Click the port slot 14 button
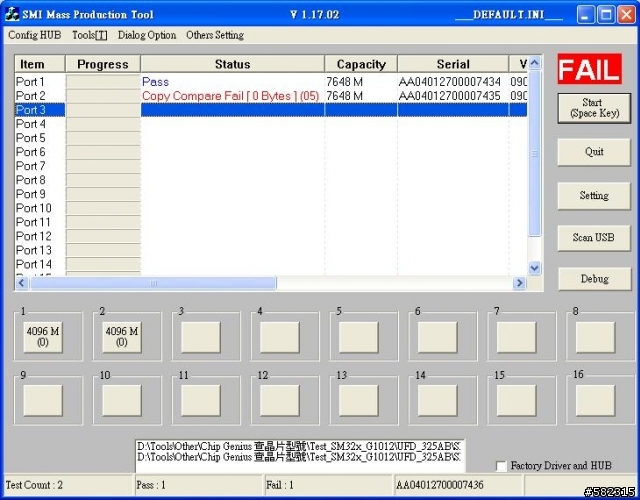Screen dimensions: 640x500 pyautogui.click(x=437, y=400)
